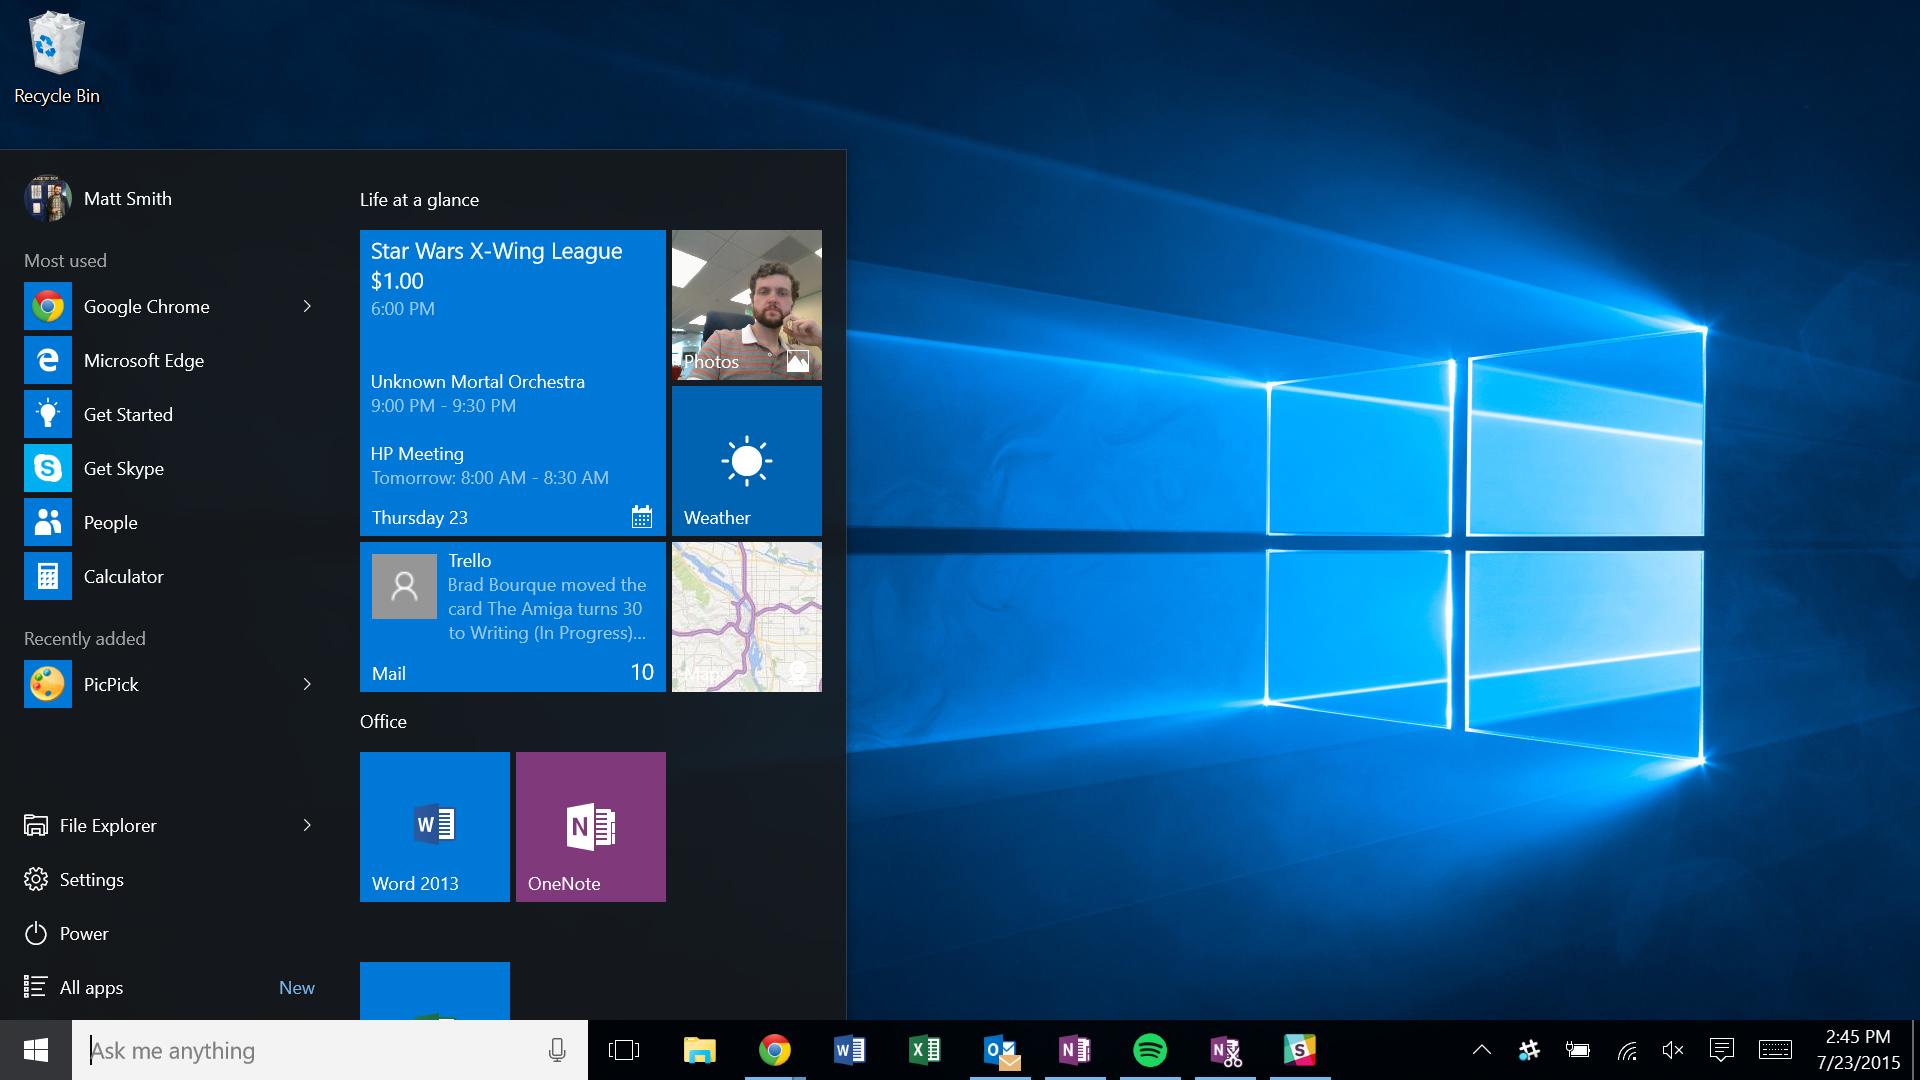Click Power option in Start Menu

tap(83, 932)
